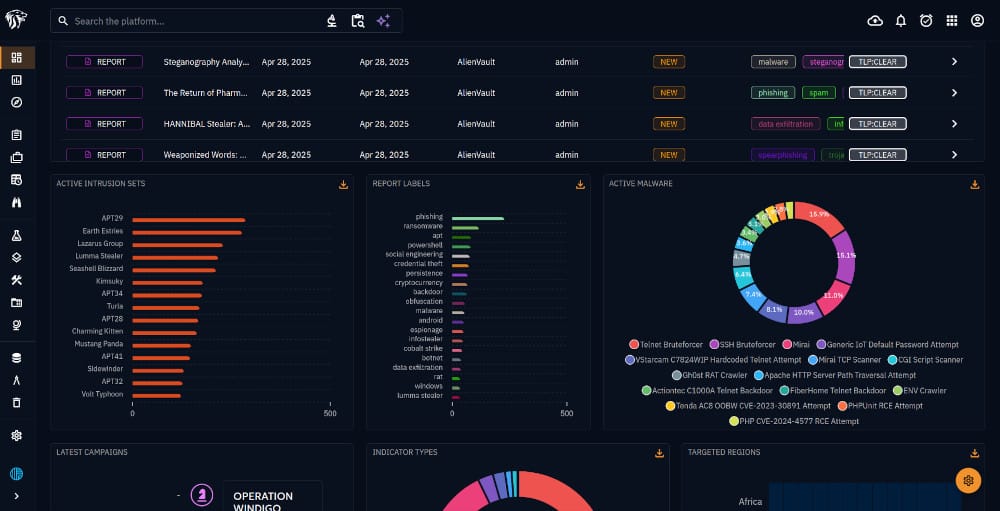
Task: Open Techniques via the crossed tools sidebar icon
Action: 17,279
